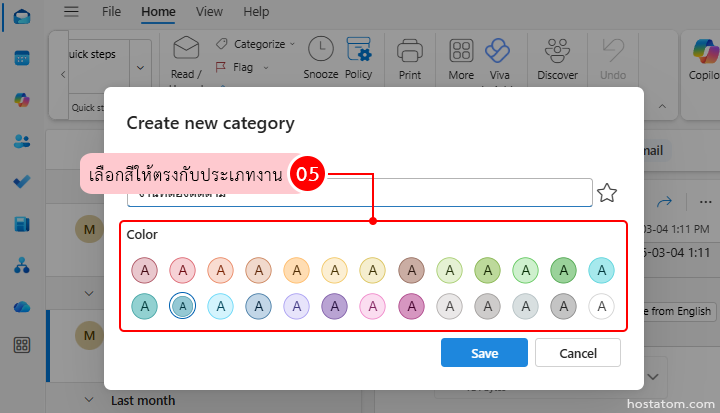Open the More apps grid in sidebar
The width and height of the screenshot is (720, 413).
click(x=22, y=345)
